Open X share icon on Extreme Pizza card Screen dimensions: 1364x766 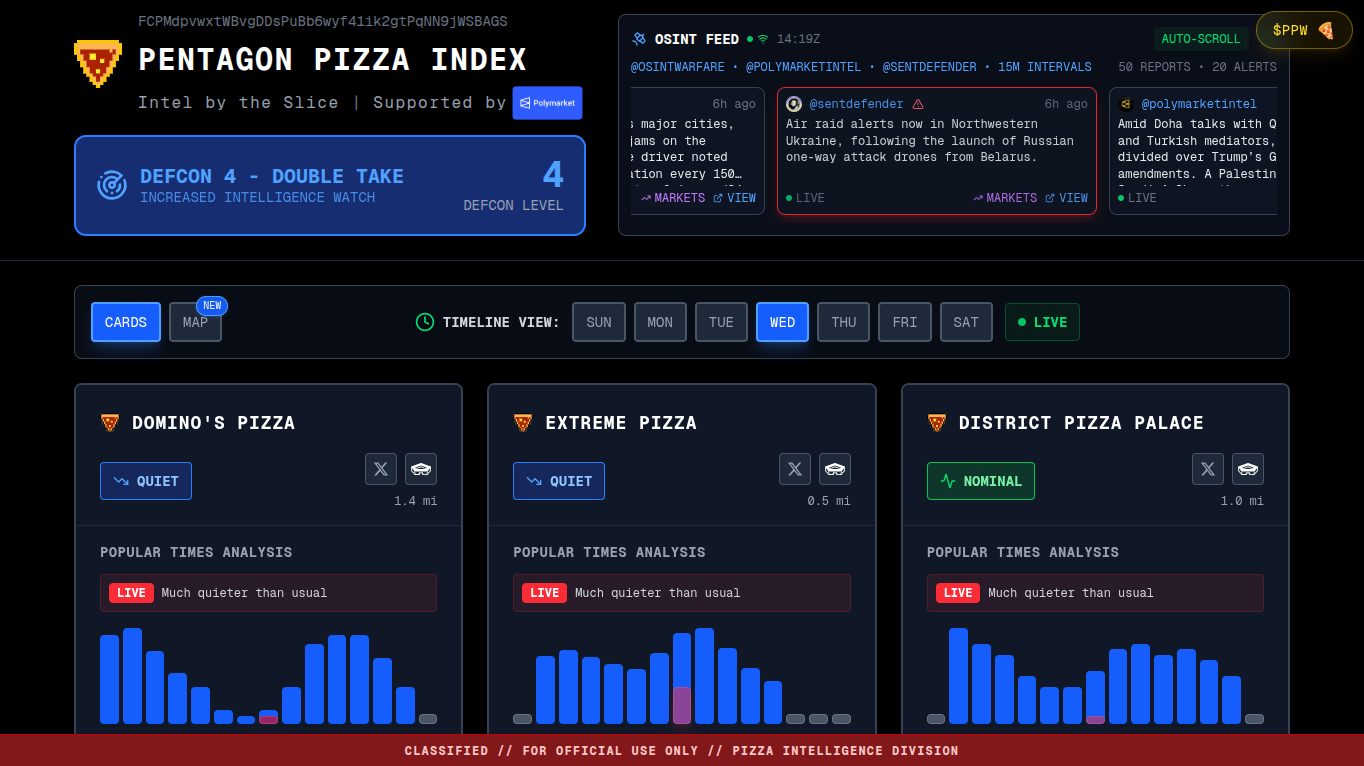(795, 468)
